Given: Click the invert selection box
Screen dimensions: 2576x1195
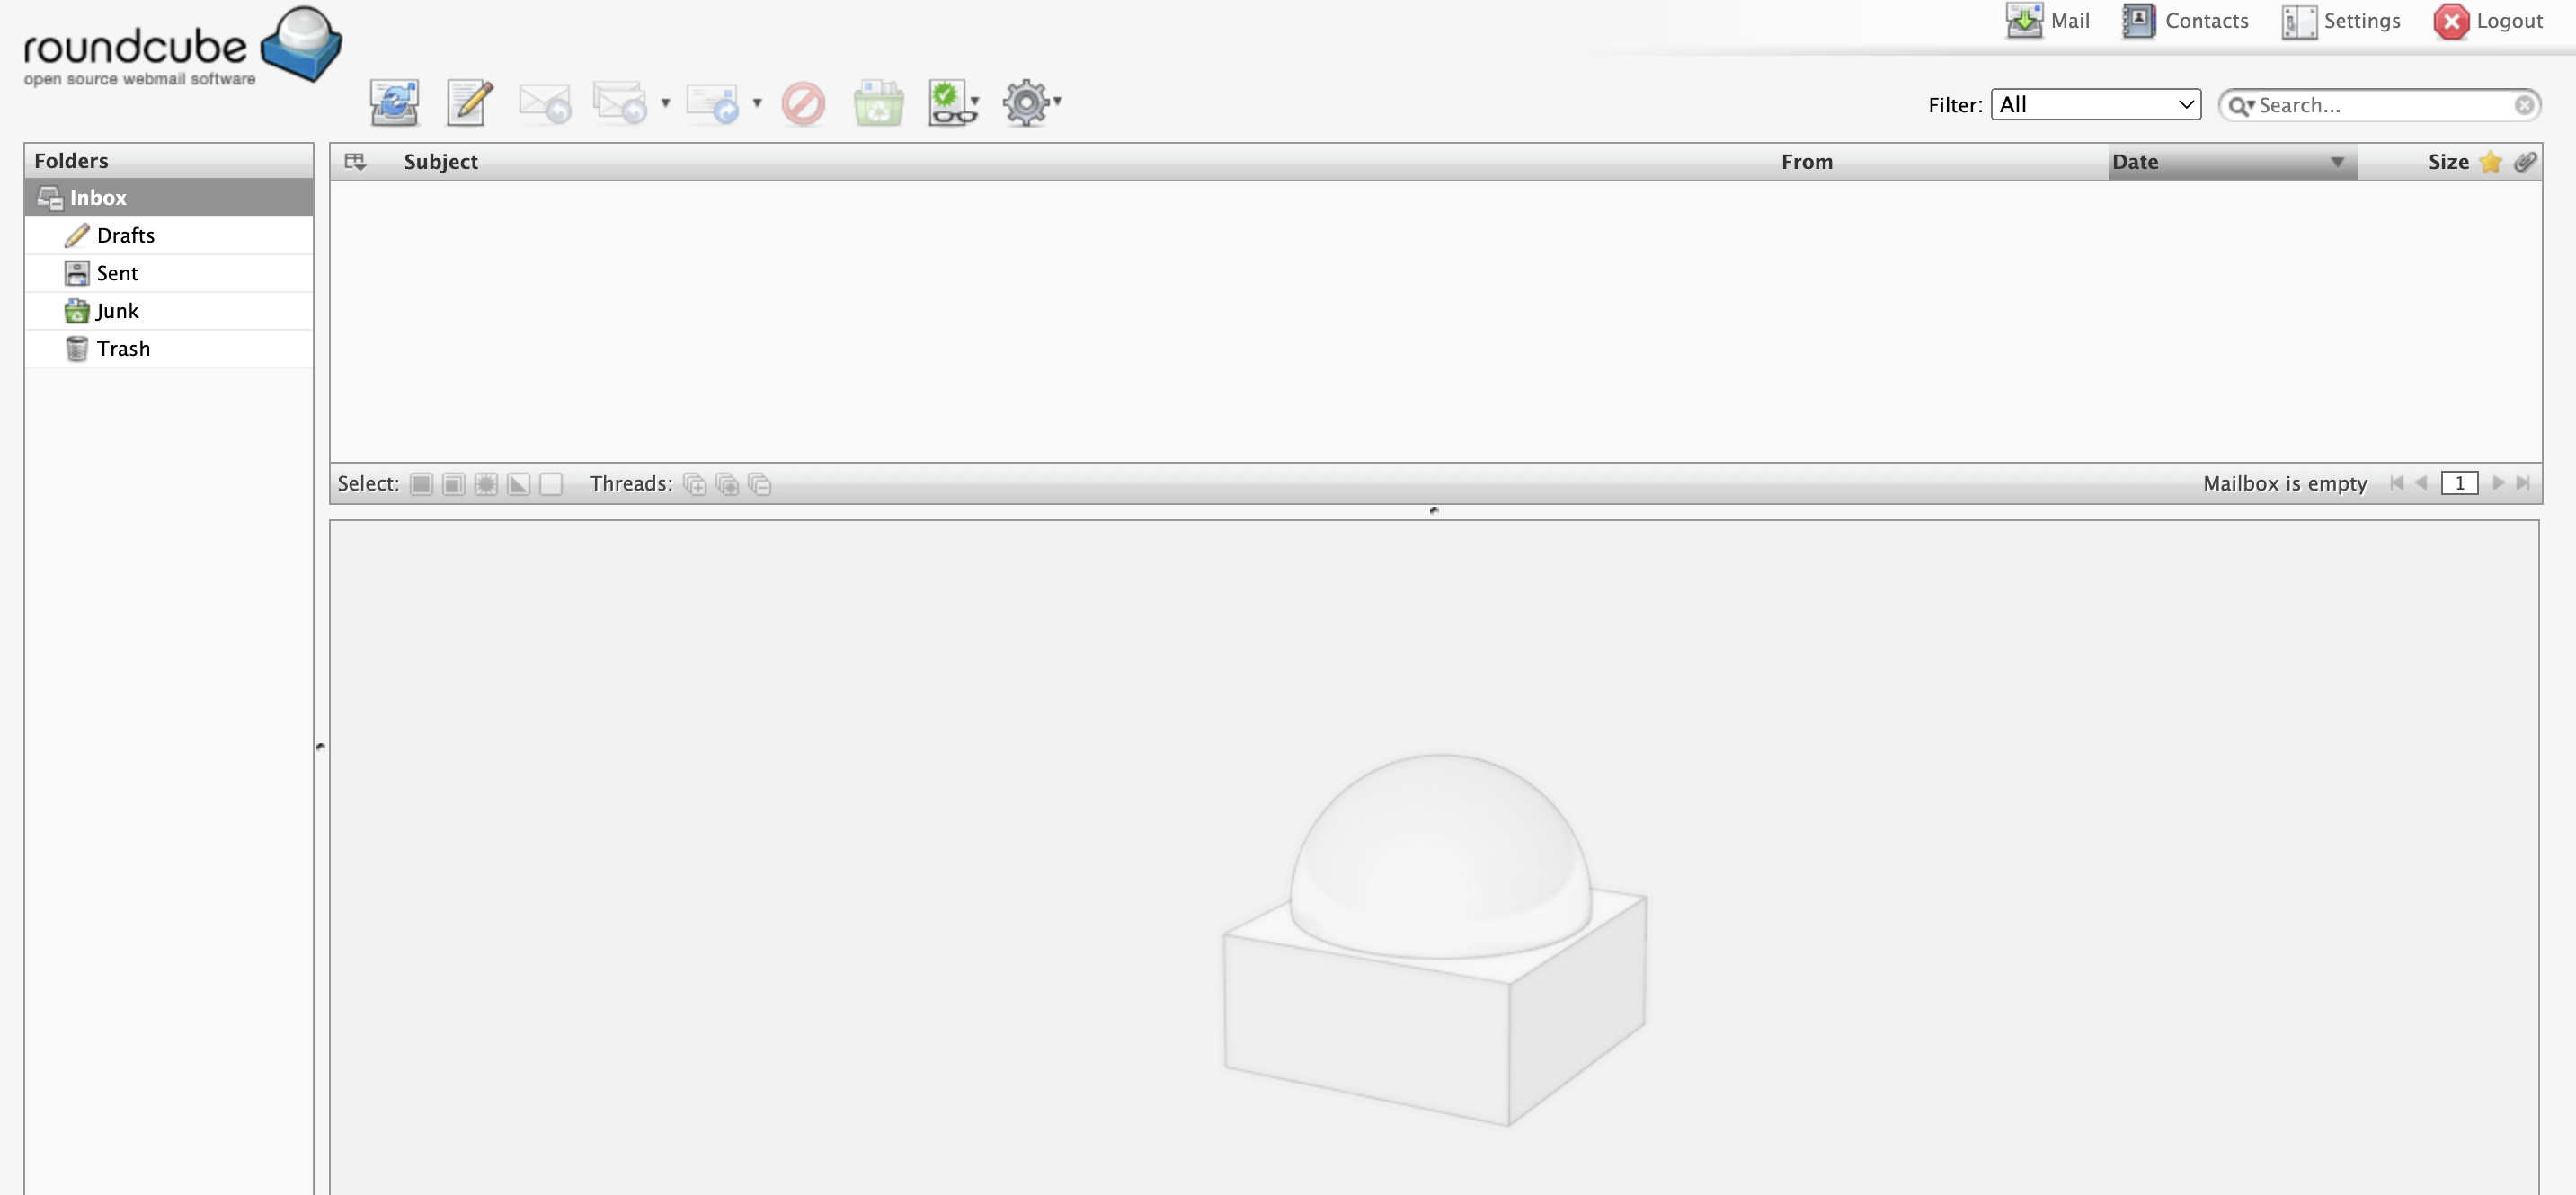Looking at the screenshot, I should (518, 484).
